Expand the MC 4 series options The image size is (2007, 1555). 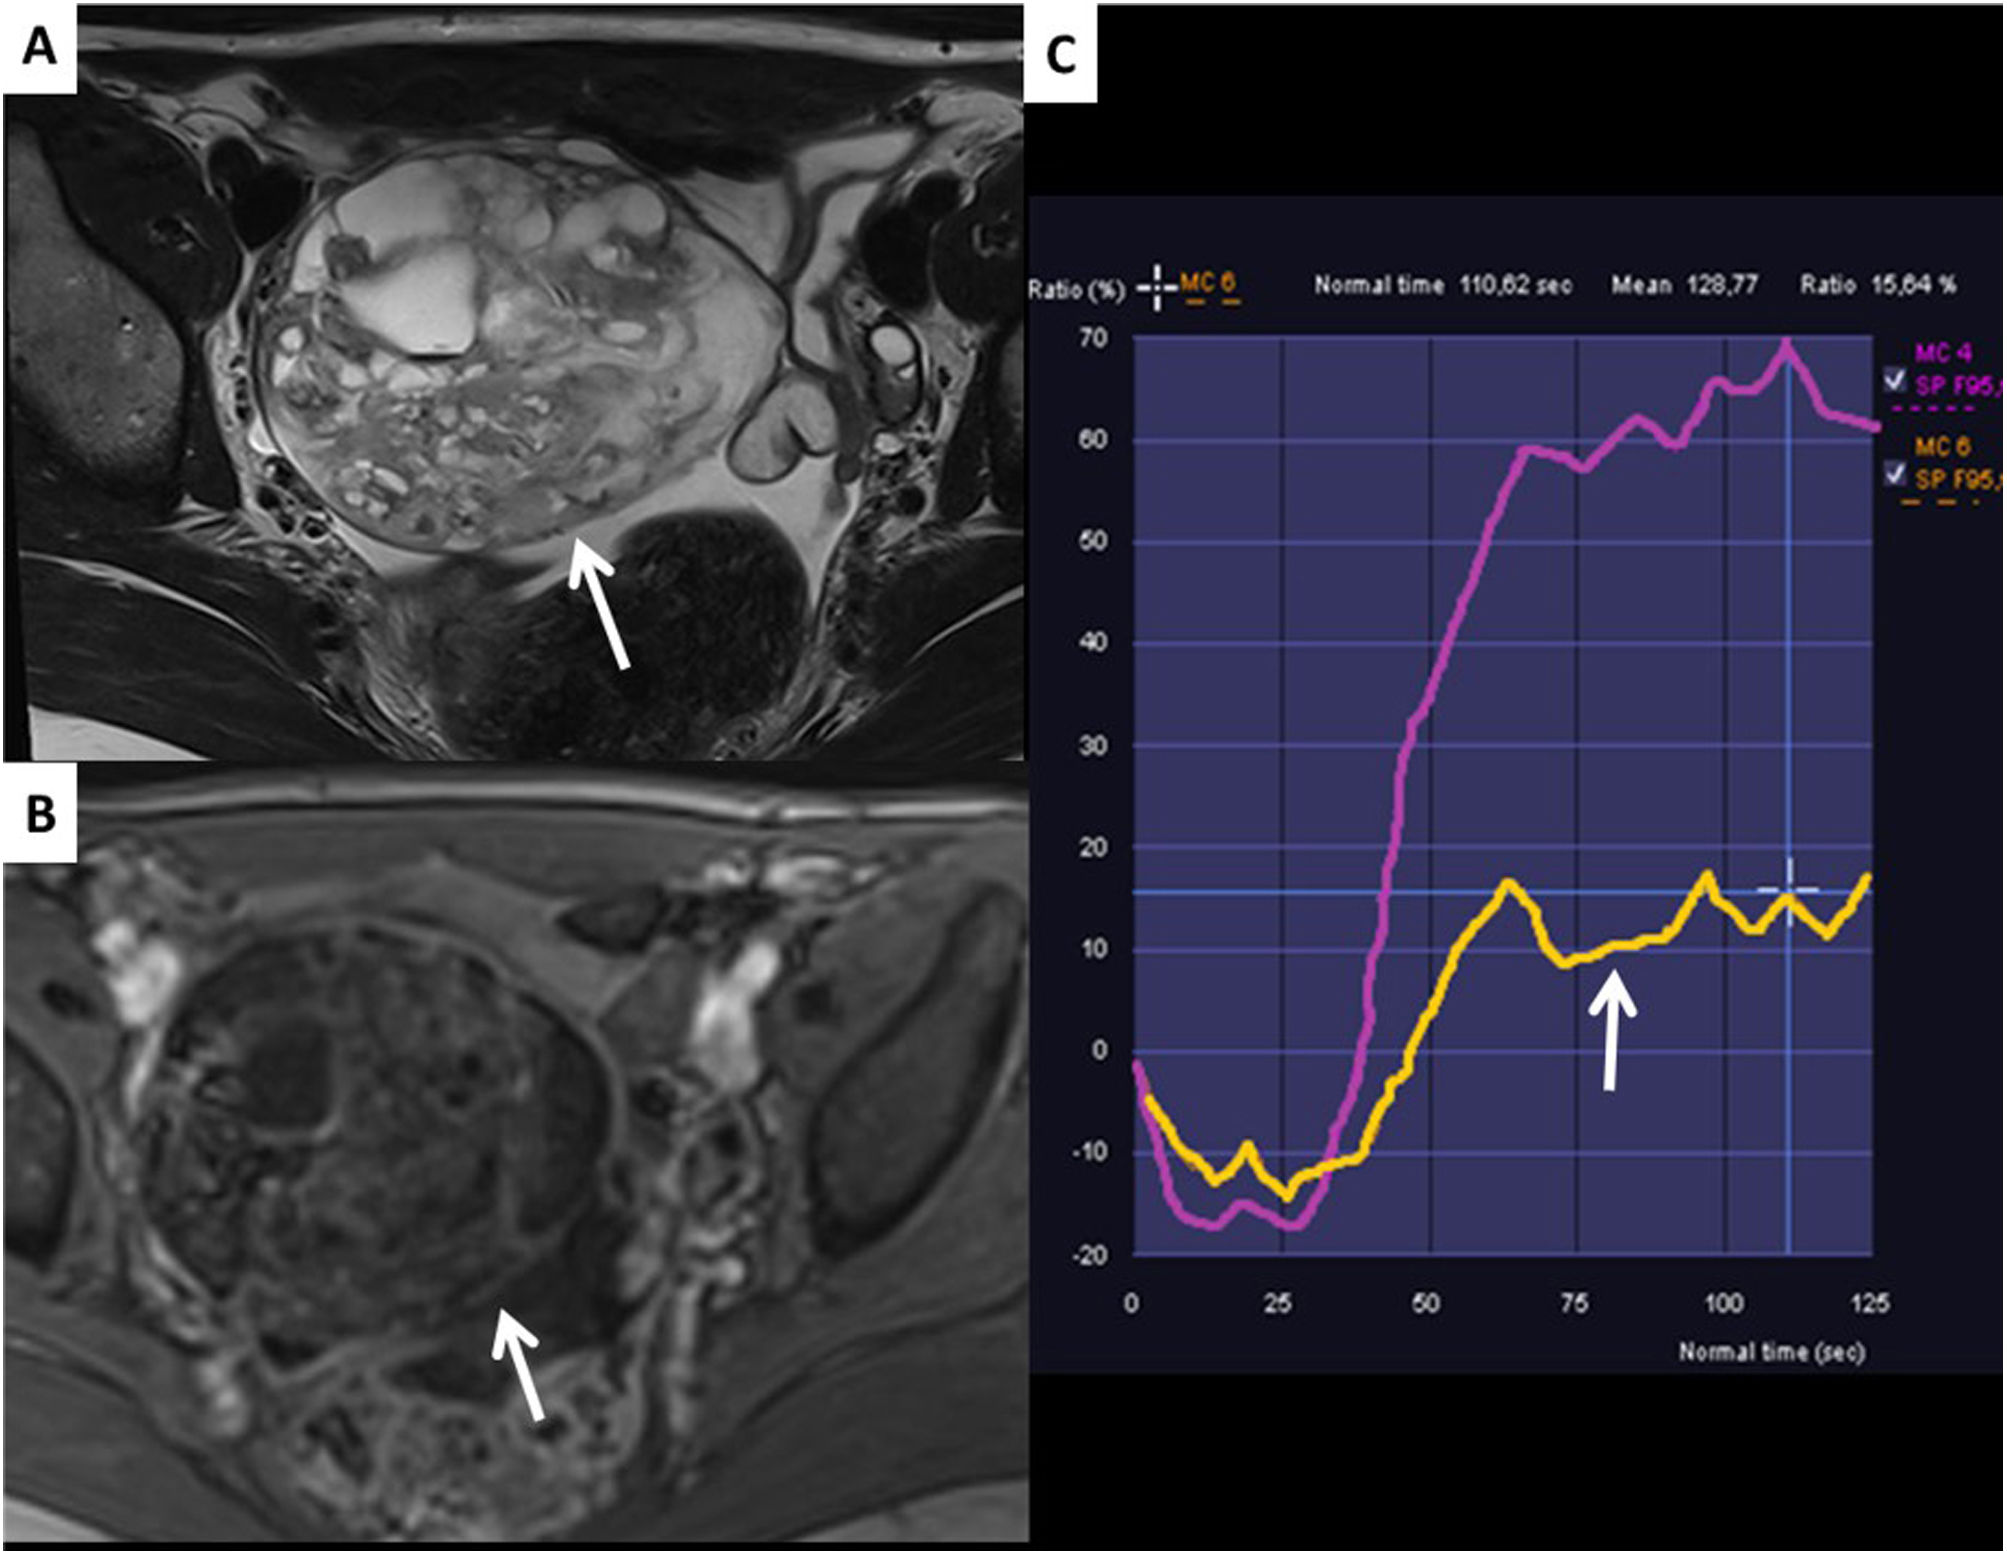[1945, 355]
